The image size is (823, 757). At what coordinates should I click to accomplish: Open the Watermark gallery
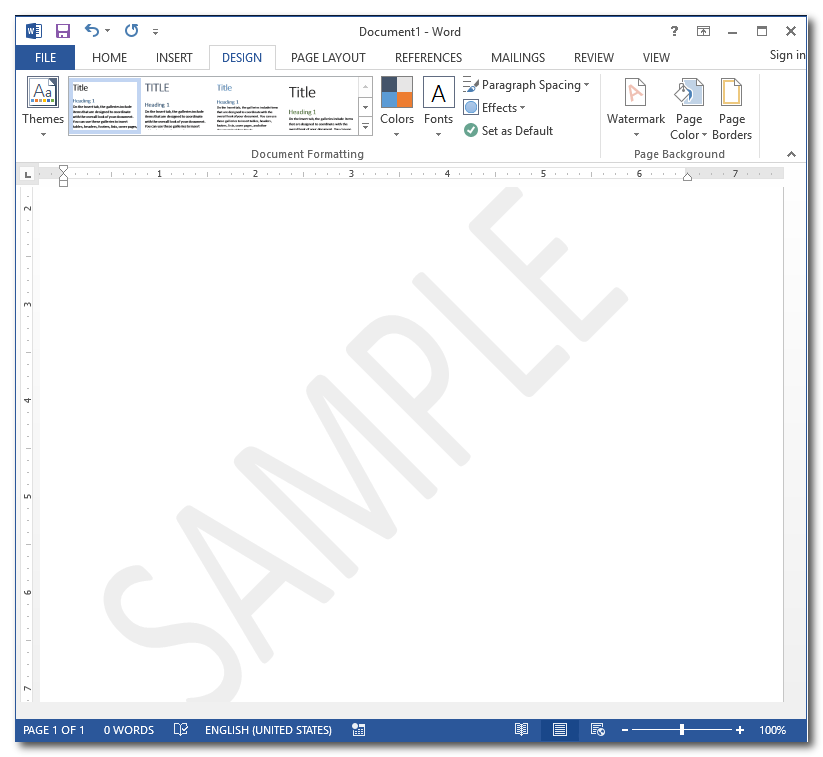pos(635,107)
